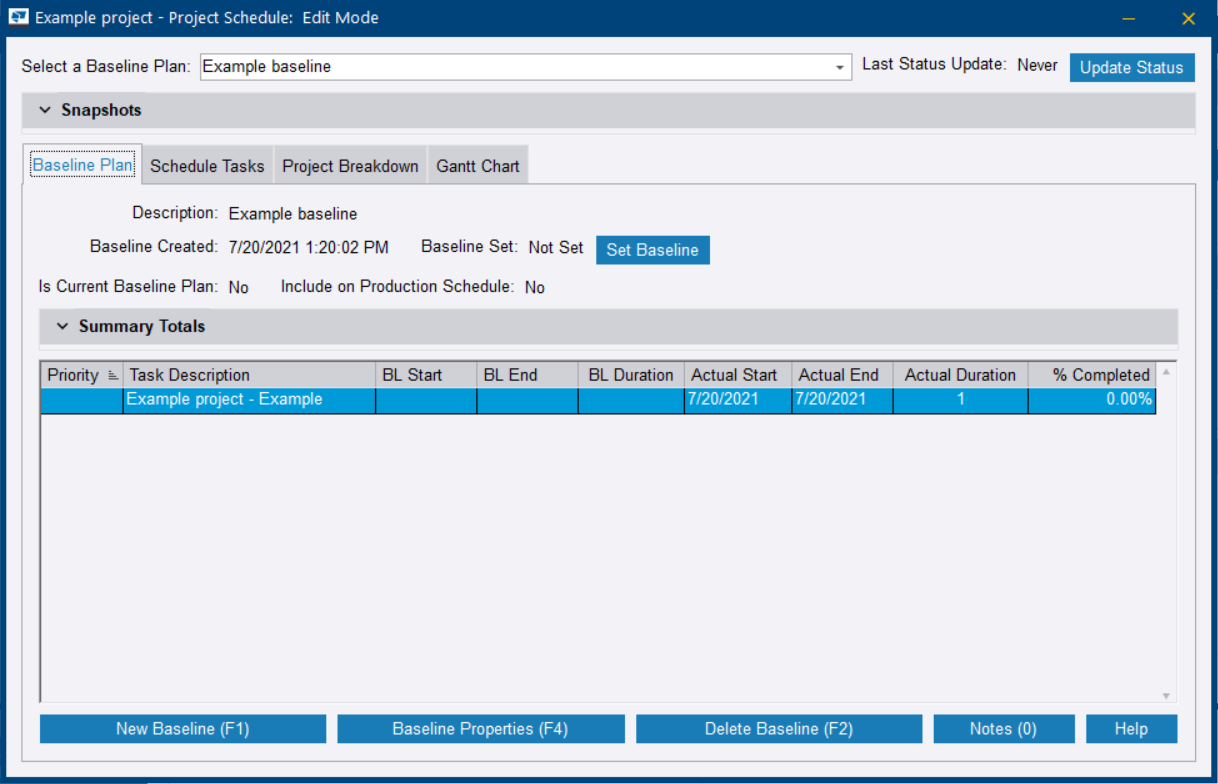
Task: Click the scrollbar up arrow
Action: point(1164,373)
